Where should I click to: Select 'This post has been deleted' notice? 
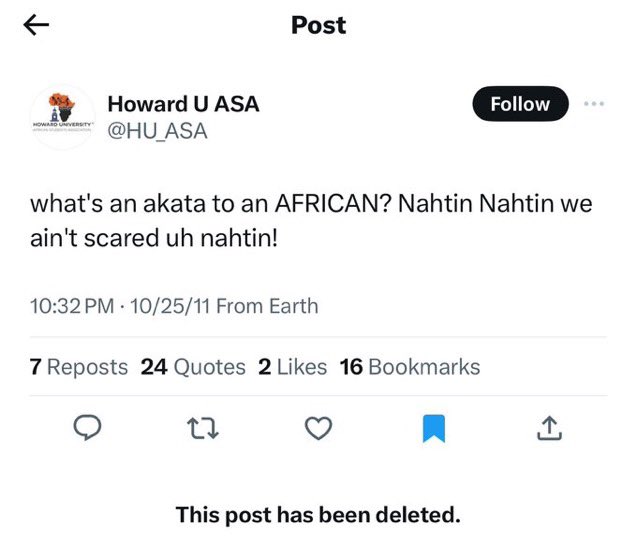click(x=318, y=515)
